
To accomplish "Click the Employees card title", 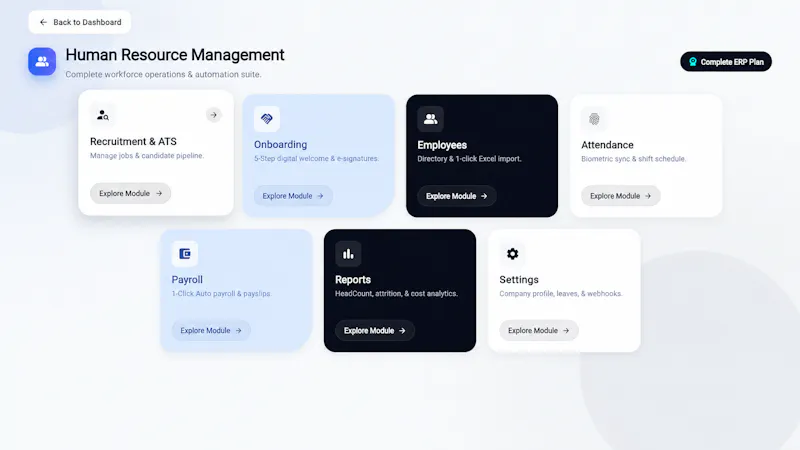I will click(442, 145).
